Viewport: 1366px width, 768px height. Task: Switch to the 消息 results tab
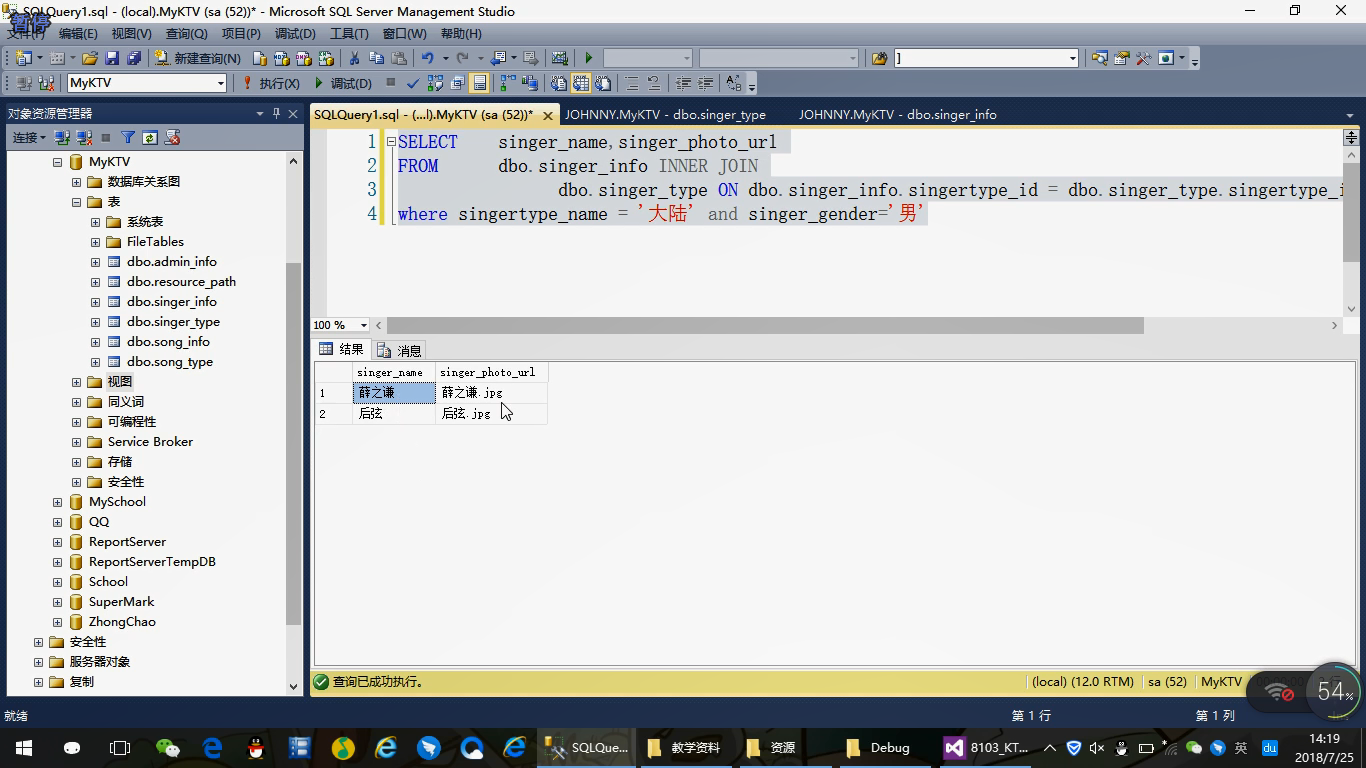pyautogui.click(x=399, y=350)
